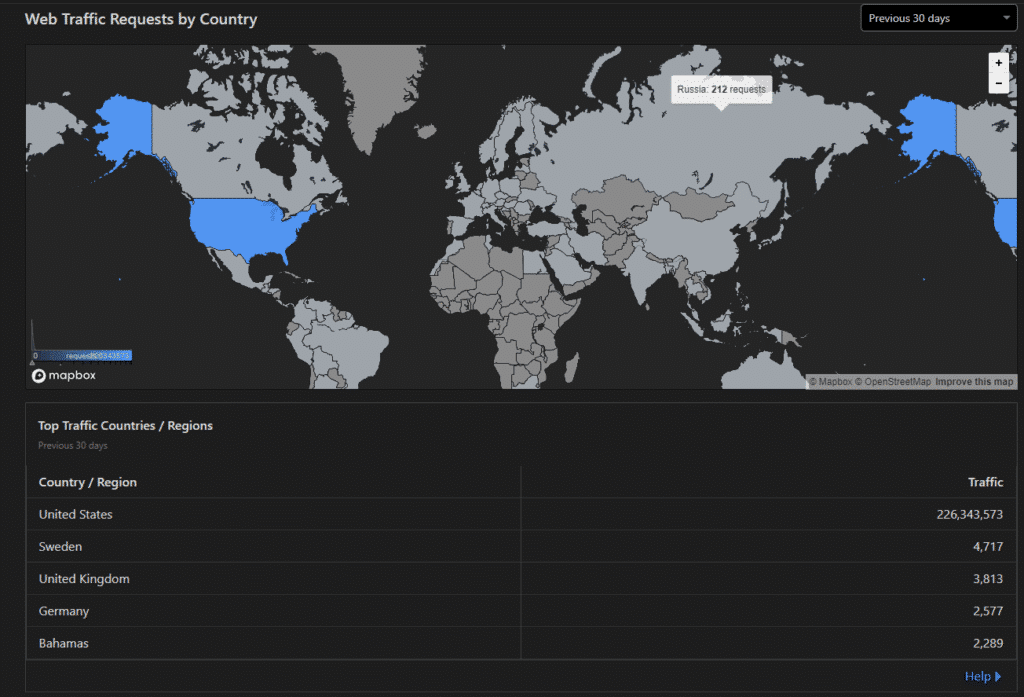The image size is (1024, 697).
Task: Click the Country / Region column header
Action: pyautogui.click(x=88, y=482)
